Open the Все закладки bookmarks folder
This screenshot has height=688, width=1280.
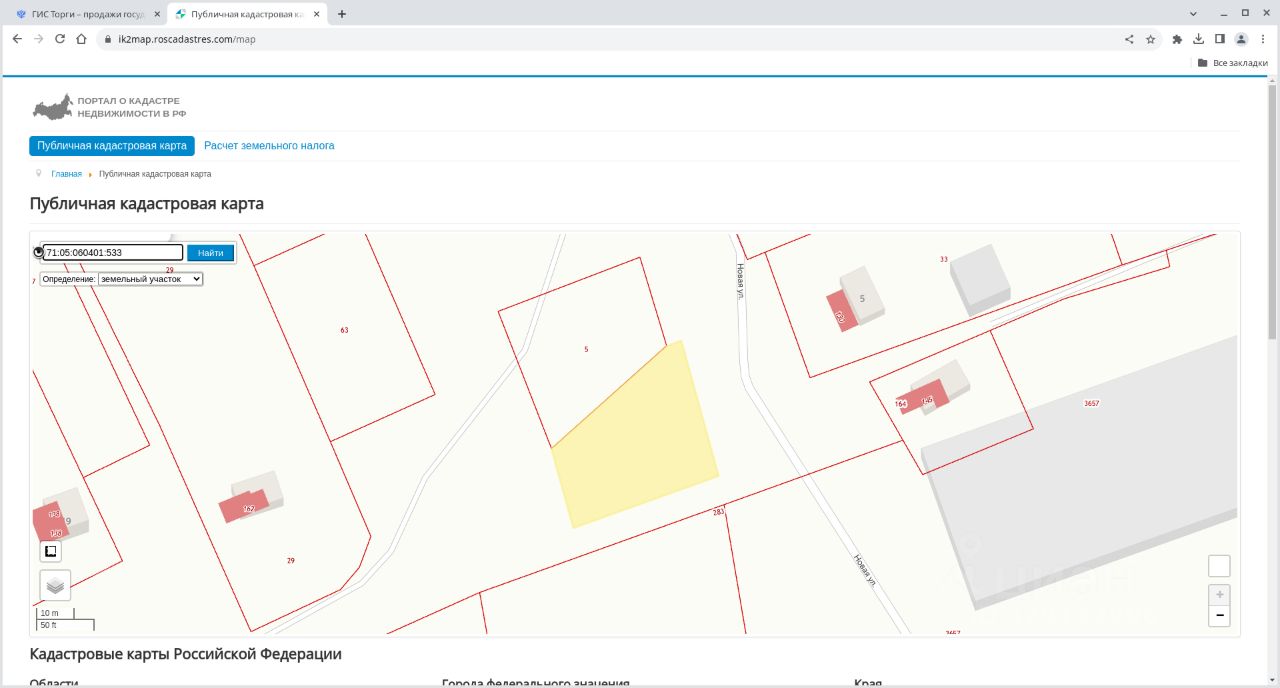(1232, 63)
